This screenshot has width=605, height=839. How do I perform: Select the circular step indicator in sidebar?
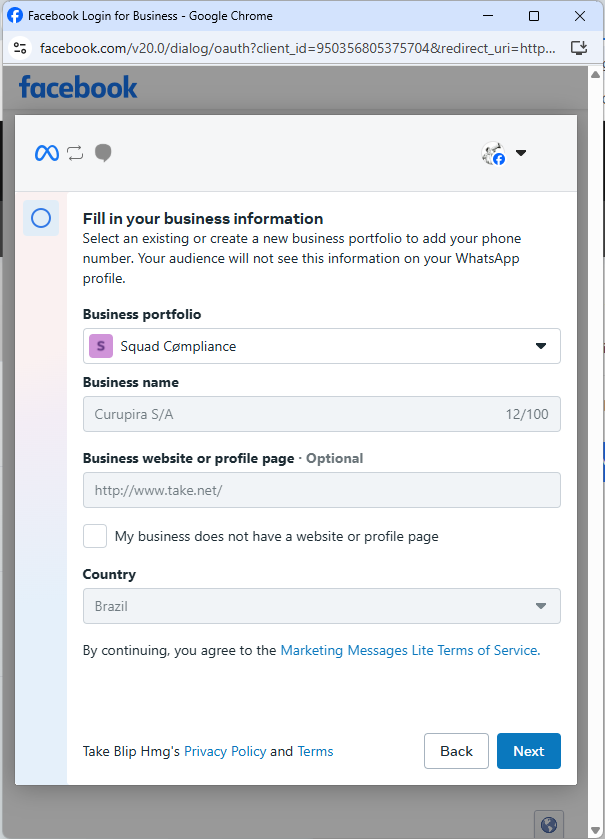tap(41, 218)
